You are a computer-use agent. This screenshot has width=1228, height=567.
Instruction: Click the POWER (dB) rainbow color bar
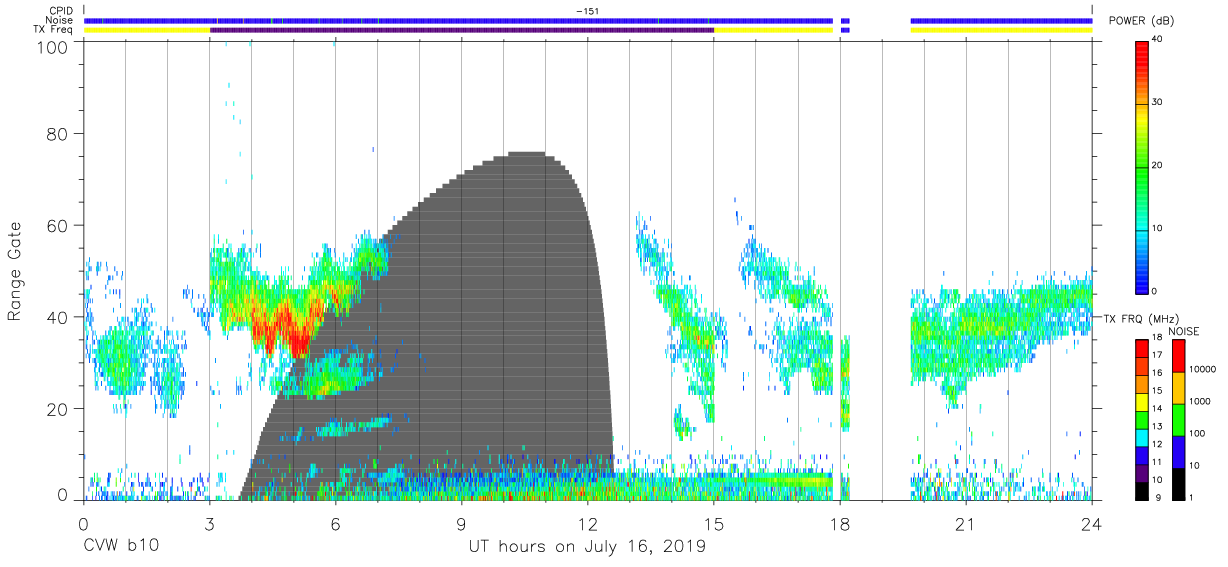pyautogui.click(x=1143, y=166)
